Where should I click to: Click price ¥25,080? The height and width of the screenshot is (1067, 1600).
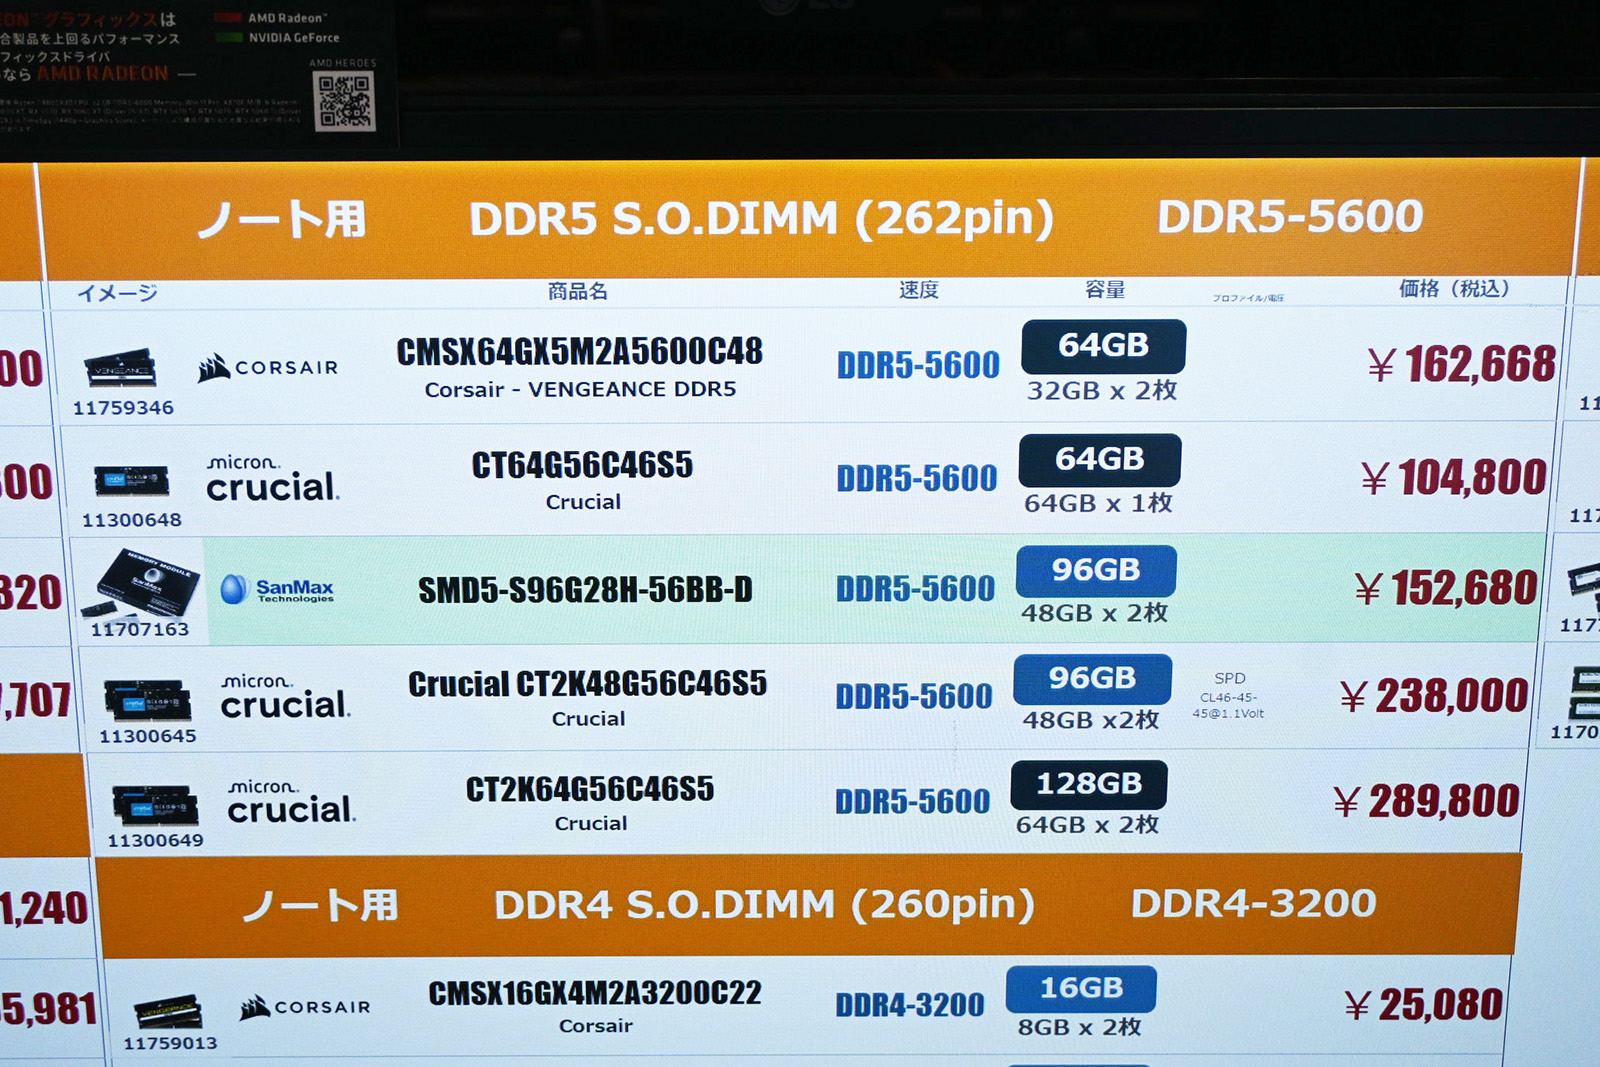(x=1423, y=1005)
